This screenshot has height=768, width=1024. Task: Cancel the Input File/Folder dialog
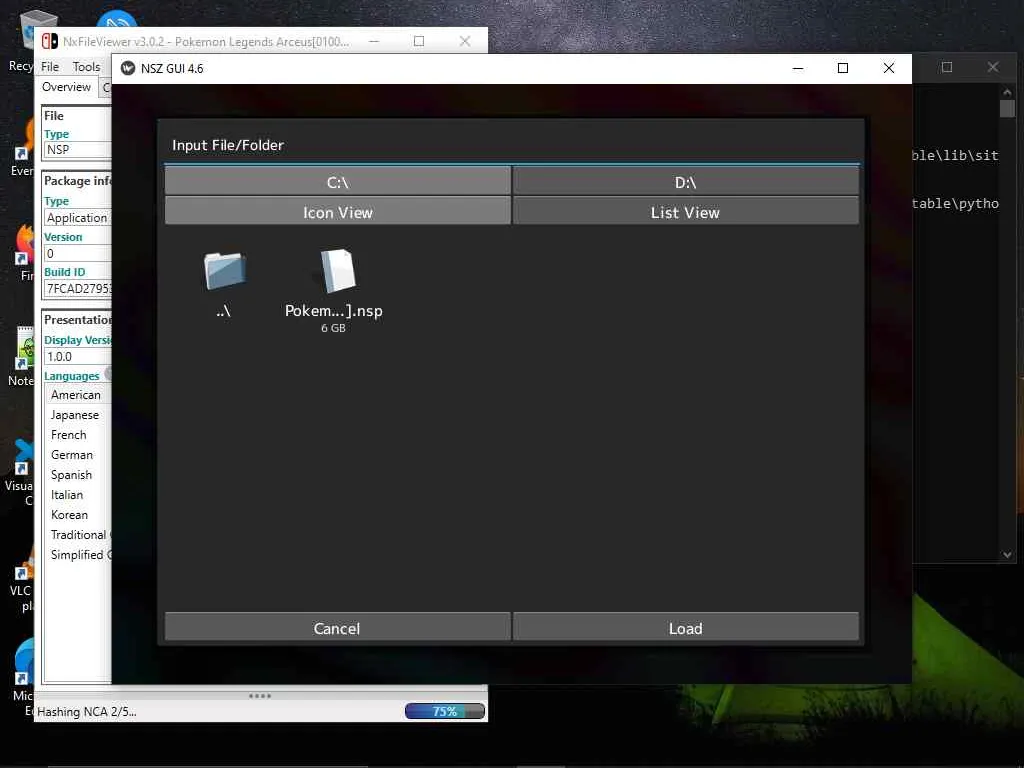pyautogui.click(x=338, y=627)
